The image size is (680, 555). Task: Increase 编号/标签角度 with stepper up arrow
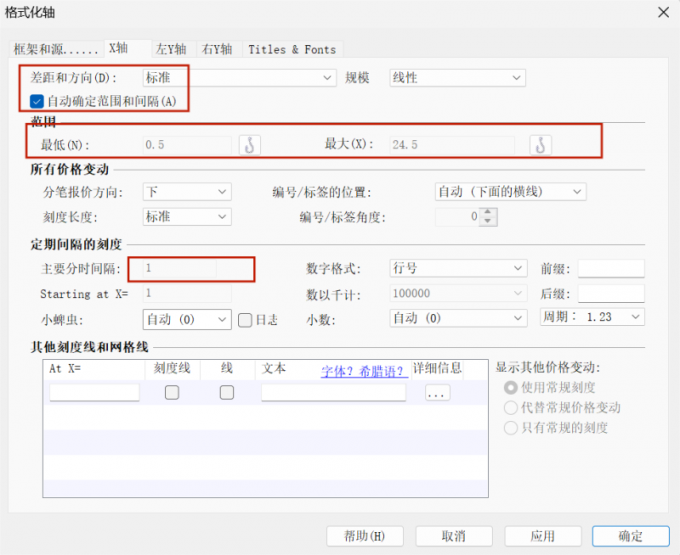tap(488, 212)
